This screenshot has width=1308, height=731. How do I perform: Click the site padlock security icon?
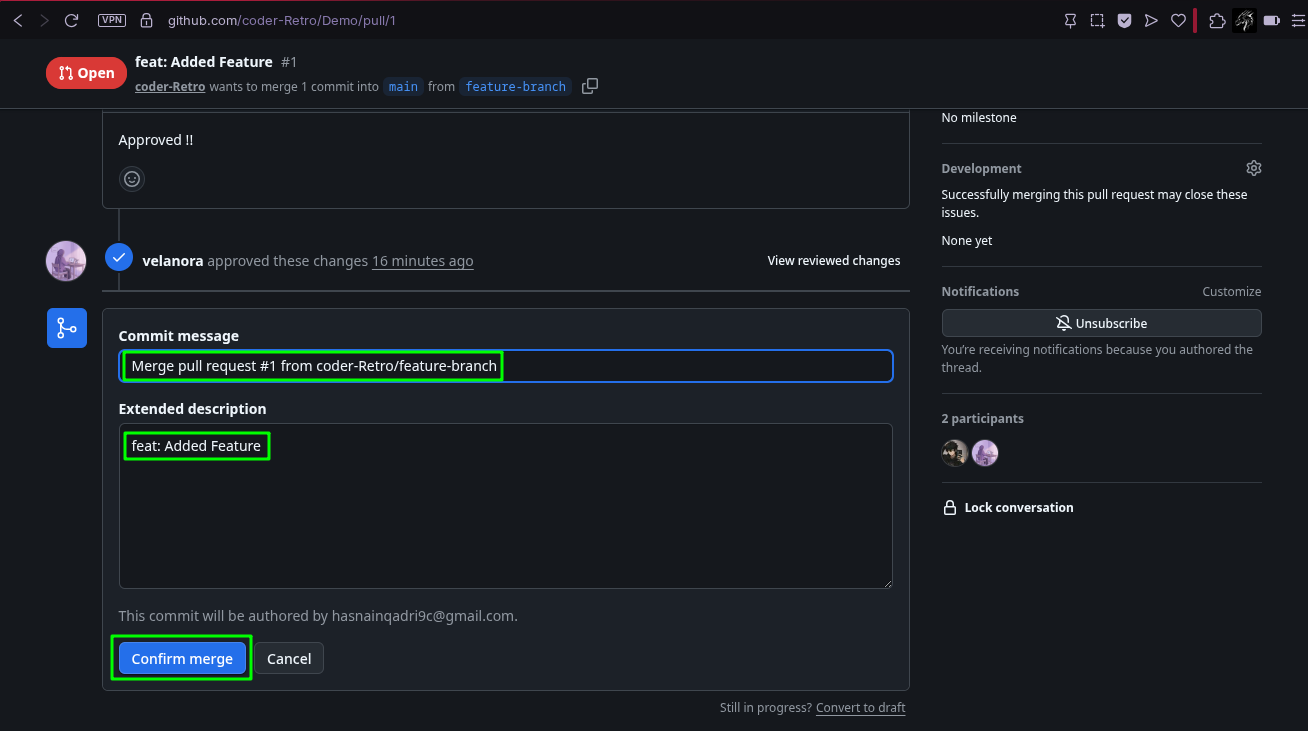[147, 20]
